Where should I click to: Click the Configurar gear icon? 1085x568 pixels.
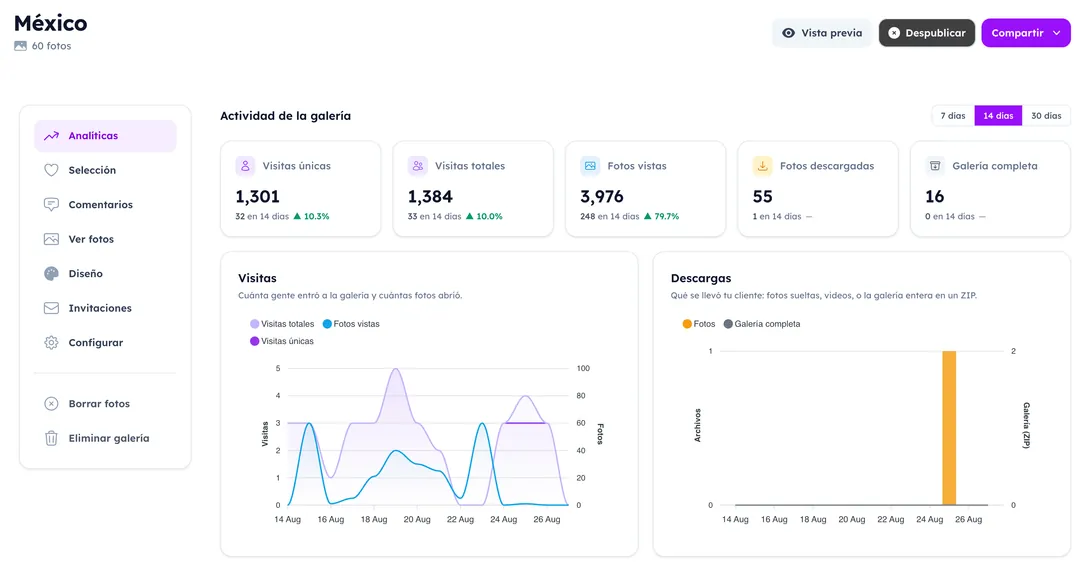(51, 342)
